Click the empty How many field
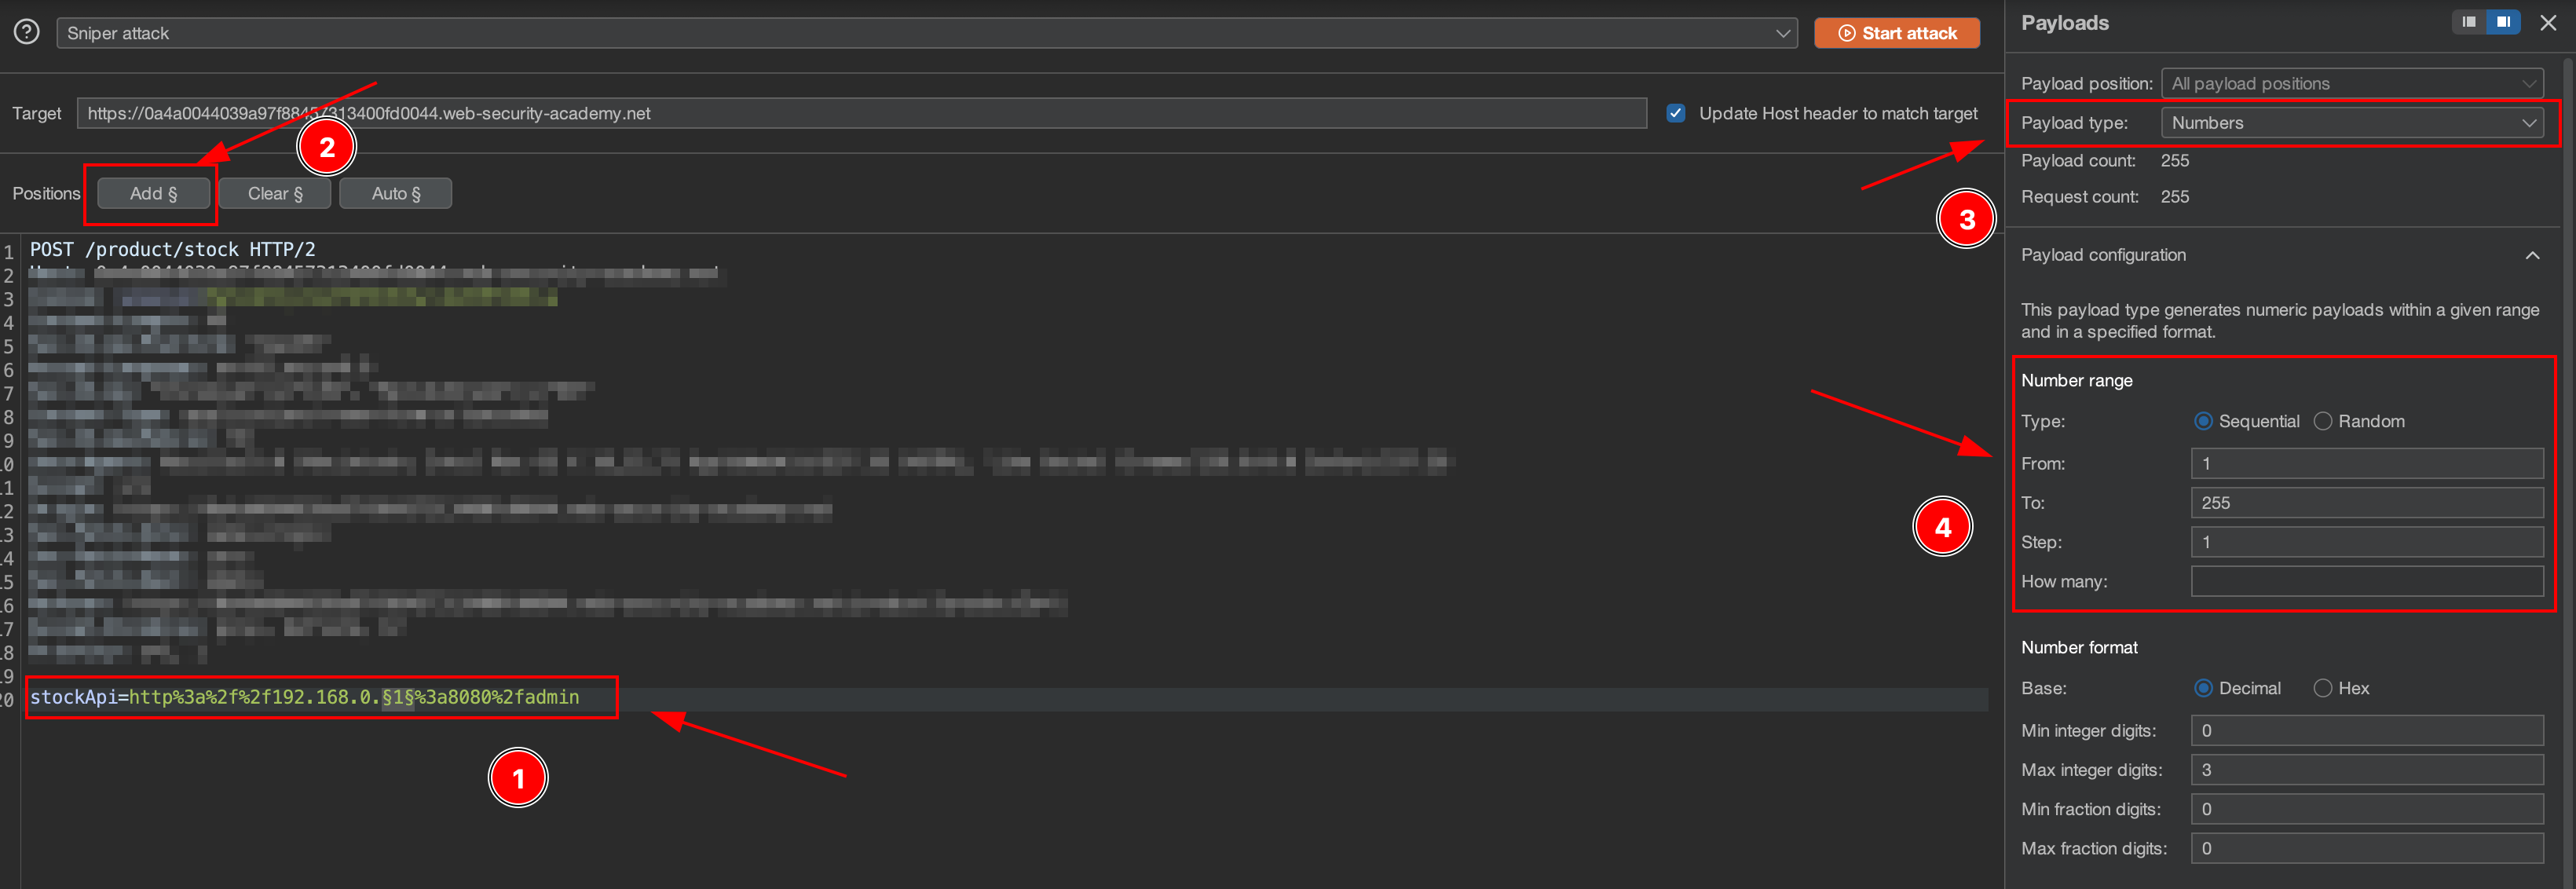Viewport: 2576px width, 889px height. click(x=2366, y=581)
